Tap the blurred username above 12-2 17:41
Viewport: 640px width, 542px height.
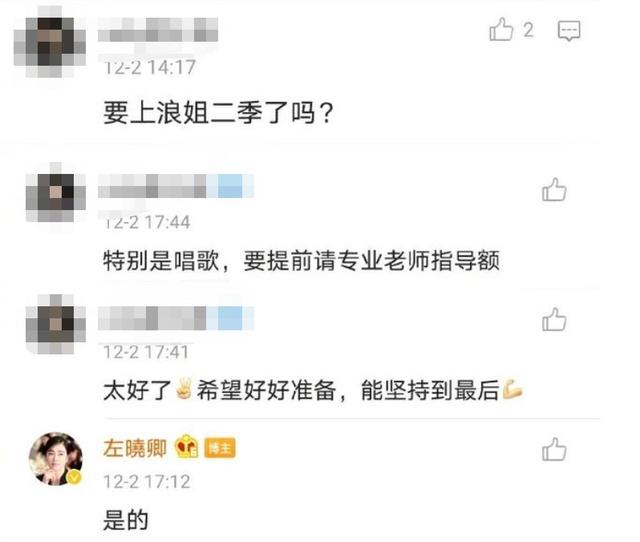(x=176, y=318)
